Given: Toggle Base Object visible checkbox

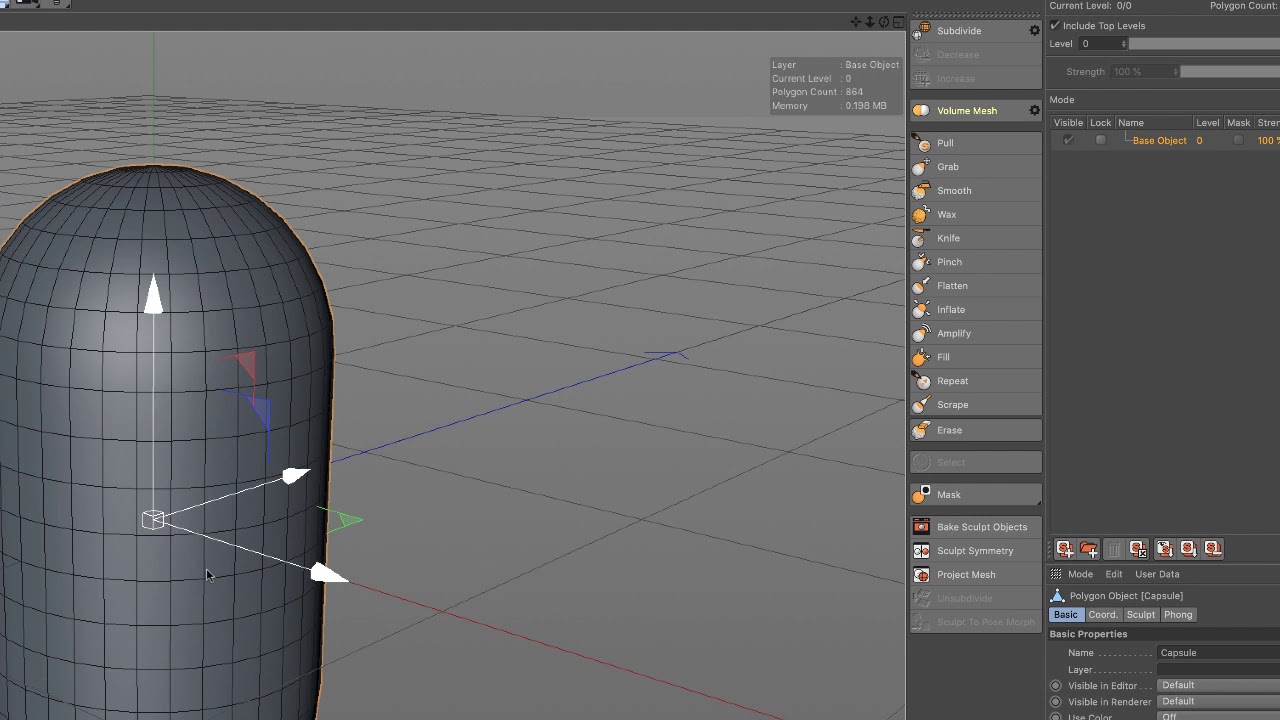Looking at the screenshot, I should 1068,140.
